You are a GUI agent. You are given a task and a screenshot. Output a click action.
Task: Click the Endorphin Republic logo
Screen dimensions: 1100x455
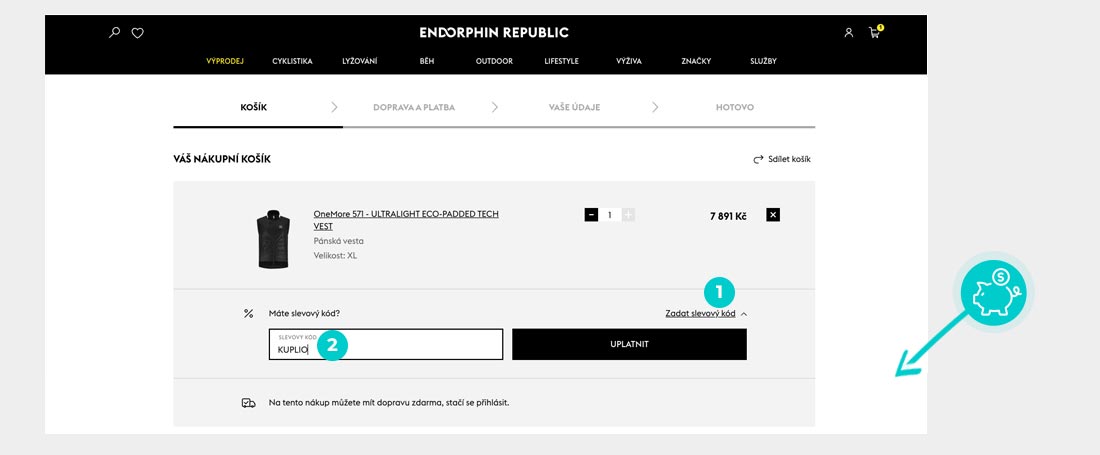[x=494, y=33]
